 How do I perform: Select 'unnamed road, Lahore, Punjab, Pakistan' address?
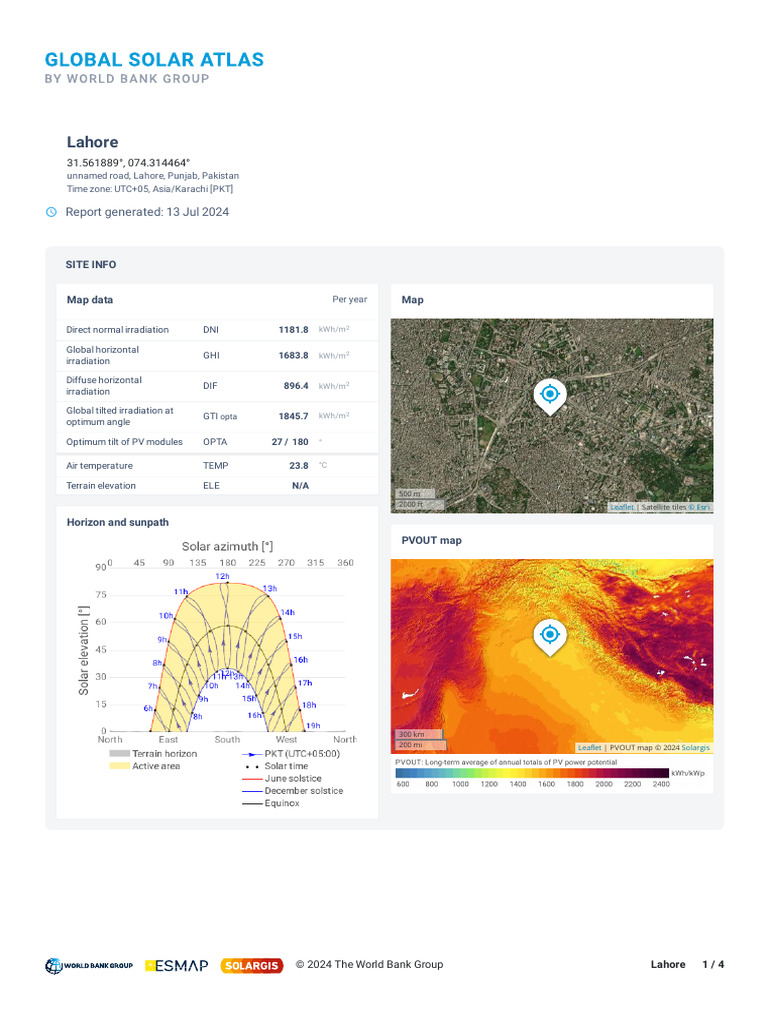(x=153, y=176)
